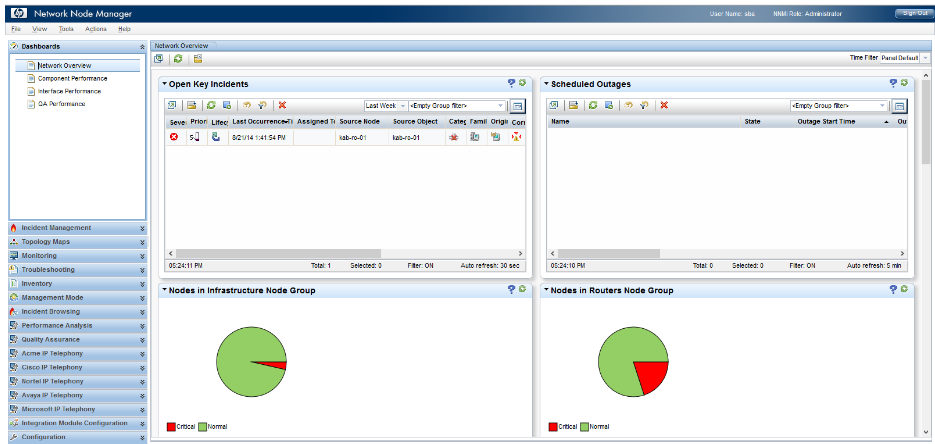This screenshot has width=935, height=444.
Task: Click the lifecycle state icon in the kab-ro-01 row
Action: [216, 137]
